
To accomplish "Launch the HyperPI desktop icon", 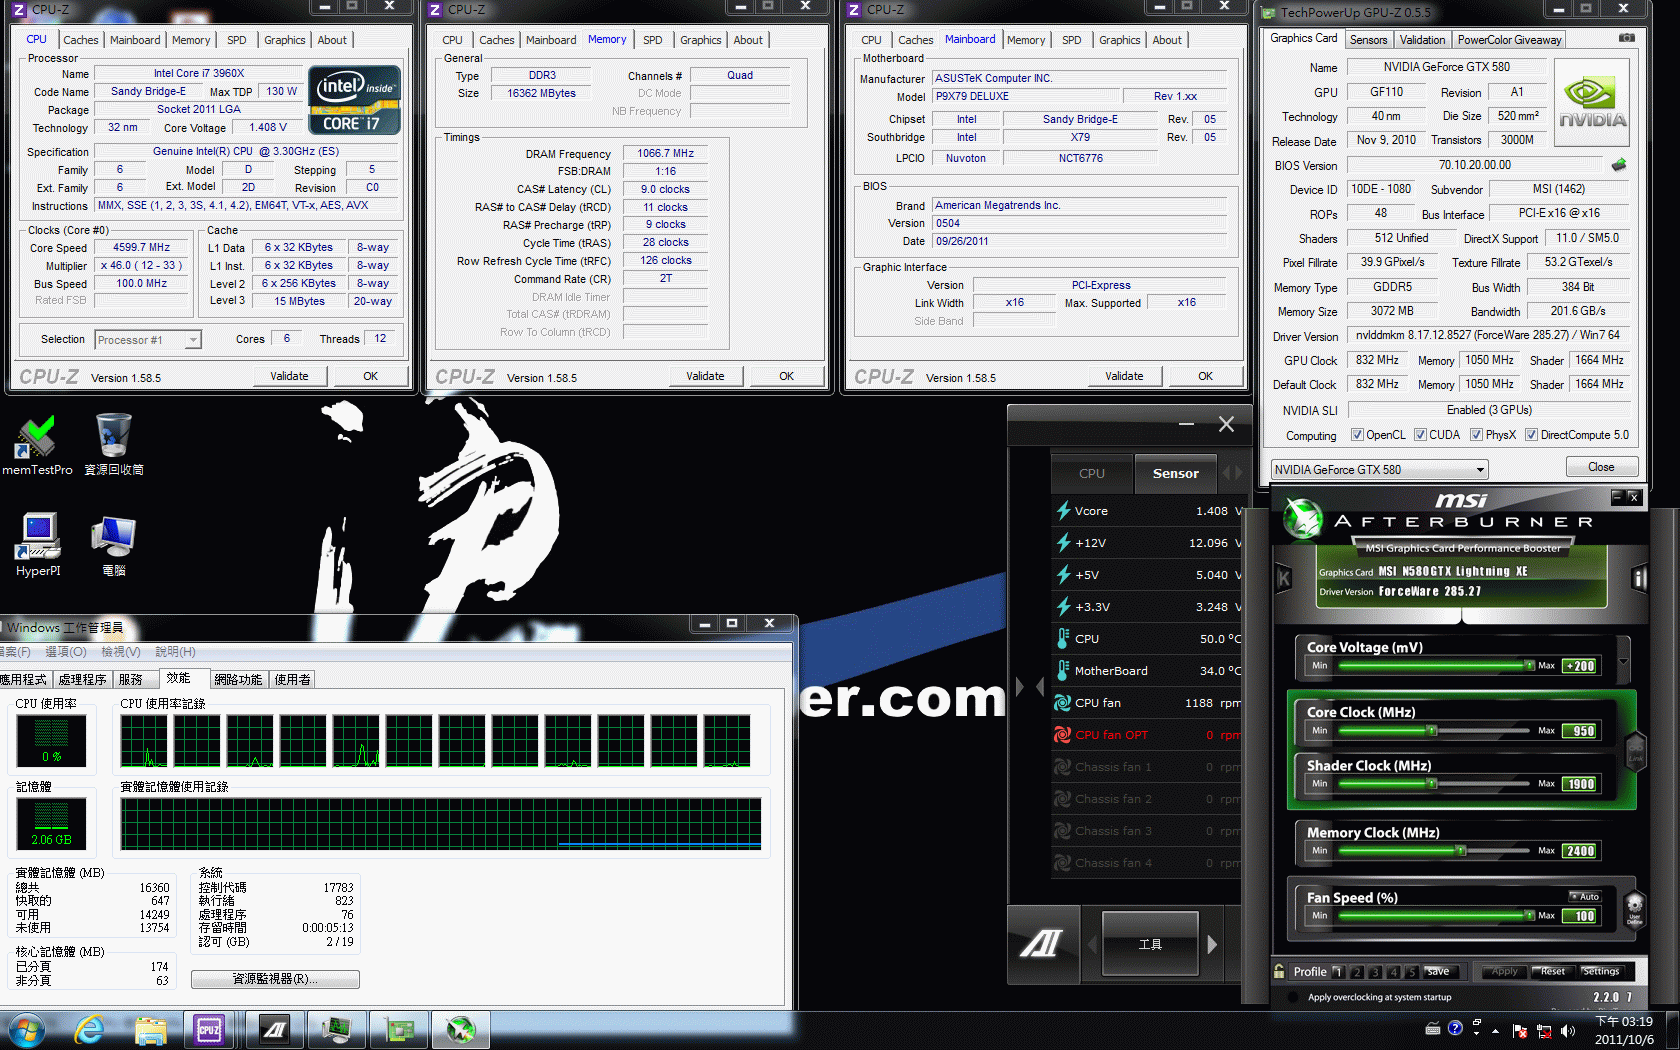I will coord(38,545).
